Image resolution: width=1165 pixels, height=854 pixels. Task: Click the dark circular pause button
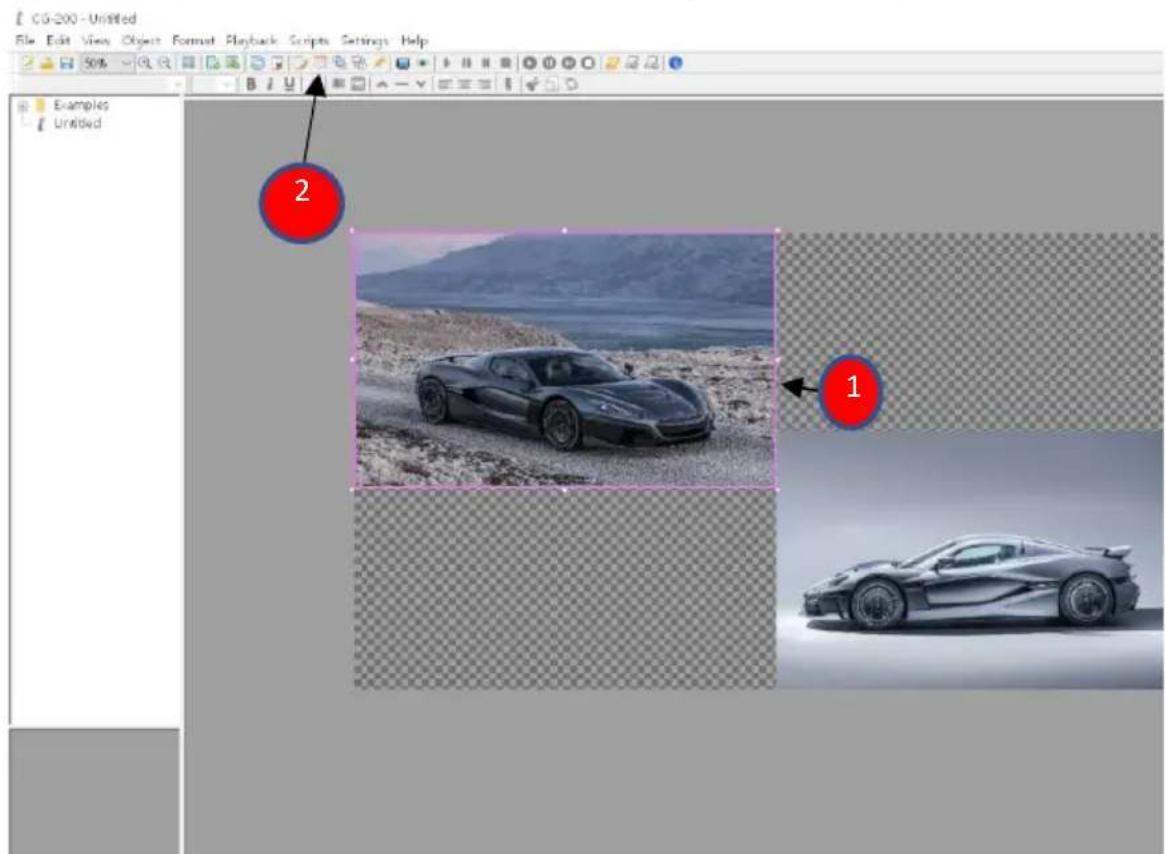pos(549,63)
